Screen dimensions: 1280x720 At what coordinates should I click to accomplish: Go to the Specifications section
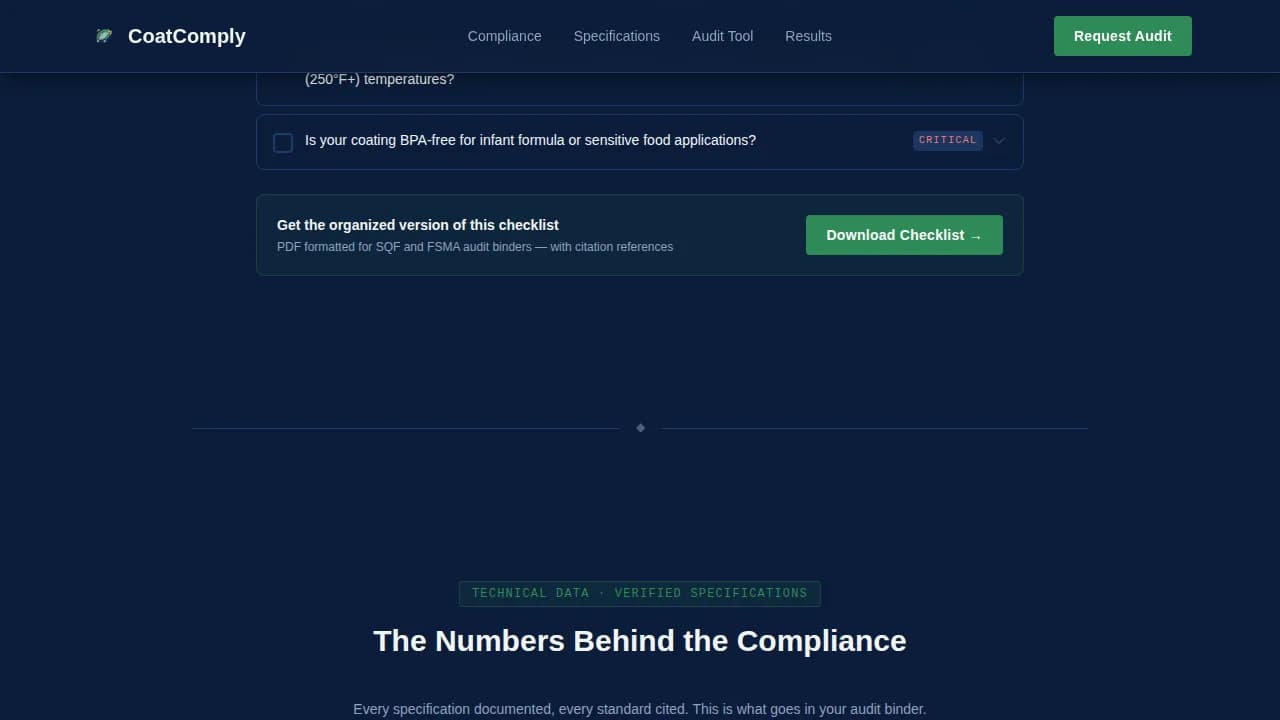(616, 36)
